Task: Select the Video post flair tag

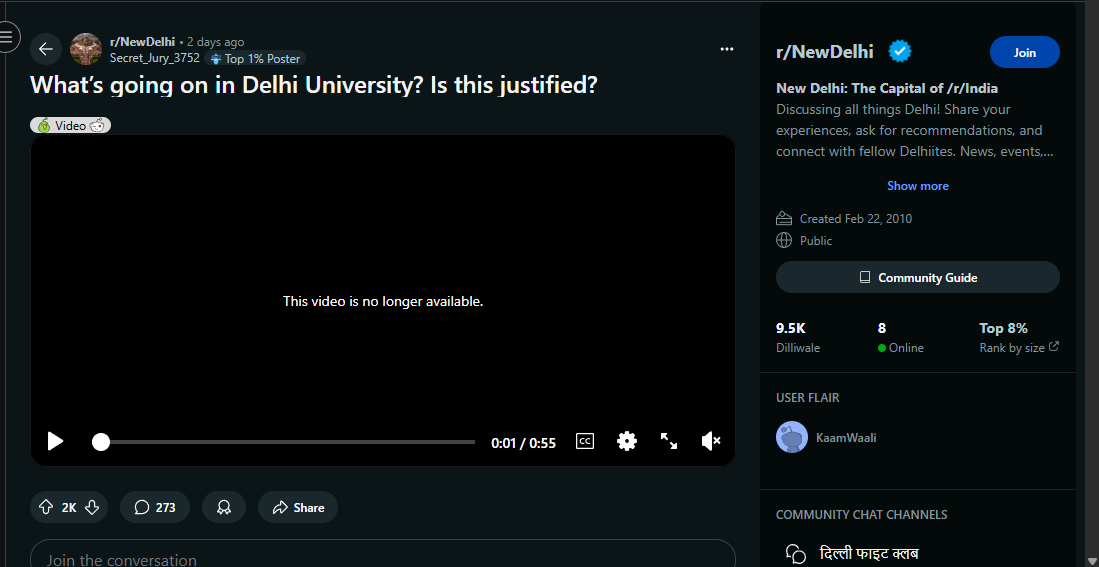Action: click(70, 125)
